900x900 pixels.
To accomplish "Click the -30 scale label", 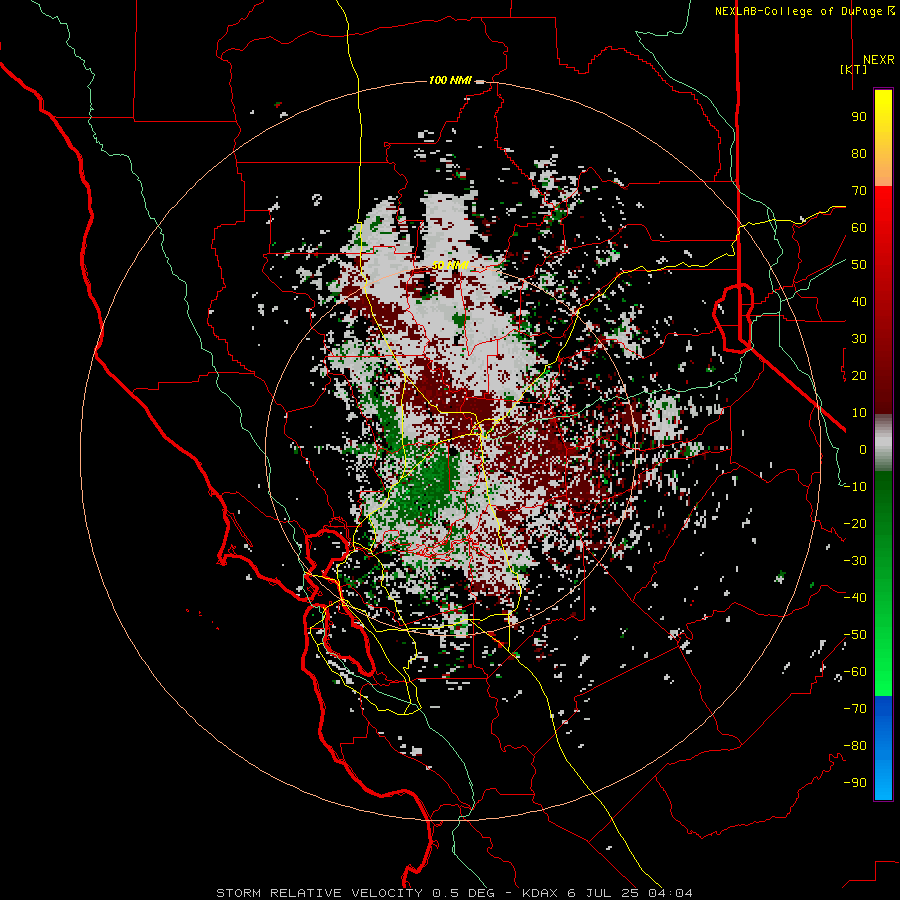I will (855, 561).
